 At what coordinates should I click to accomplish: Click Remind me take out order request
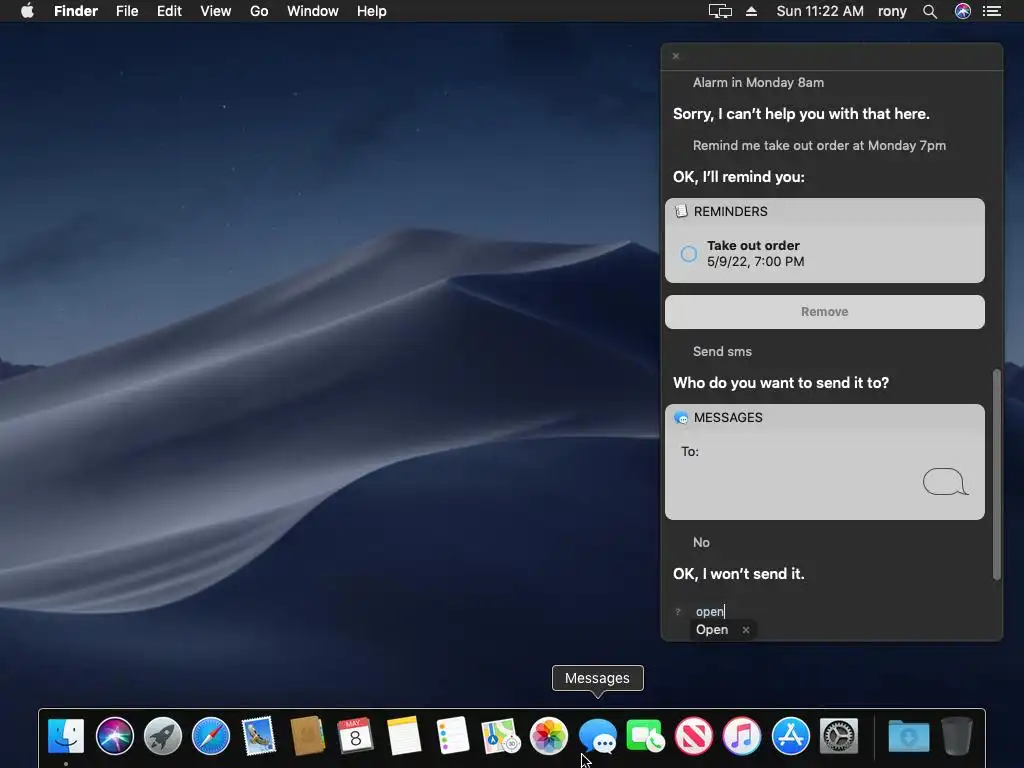(x=819, y=146)
